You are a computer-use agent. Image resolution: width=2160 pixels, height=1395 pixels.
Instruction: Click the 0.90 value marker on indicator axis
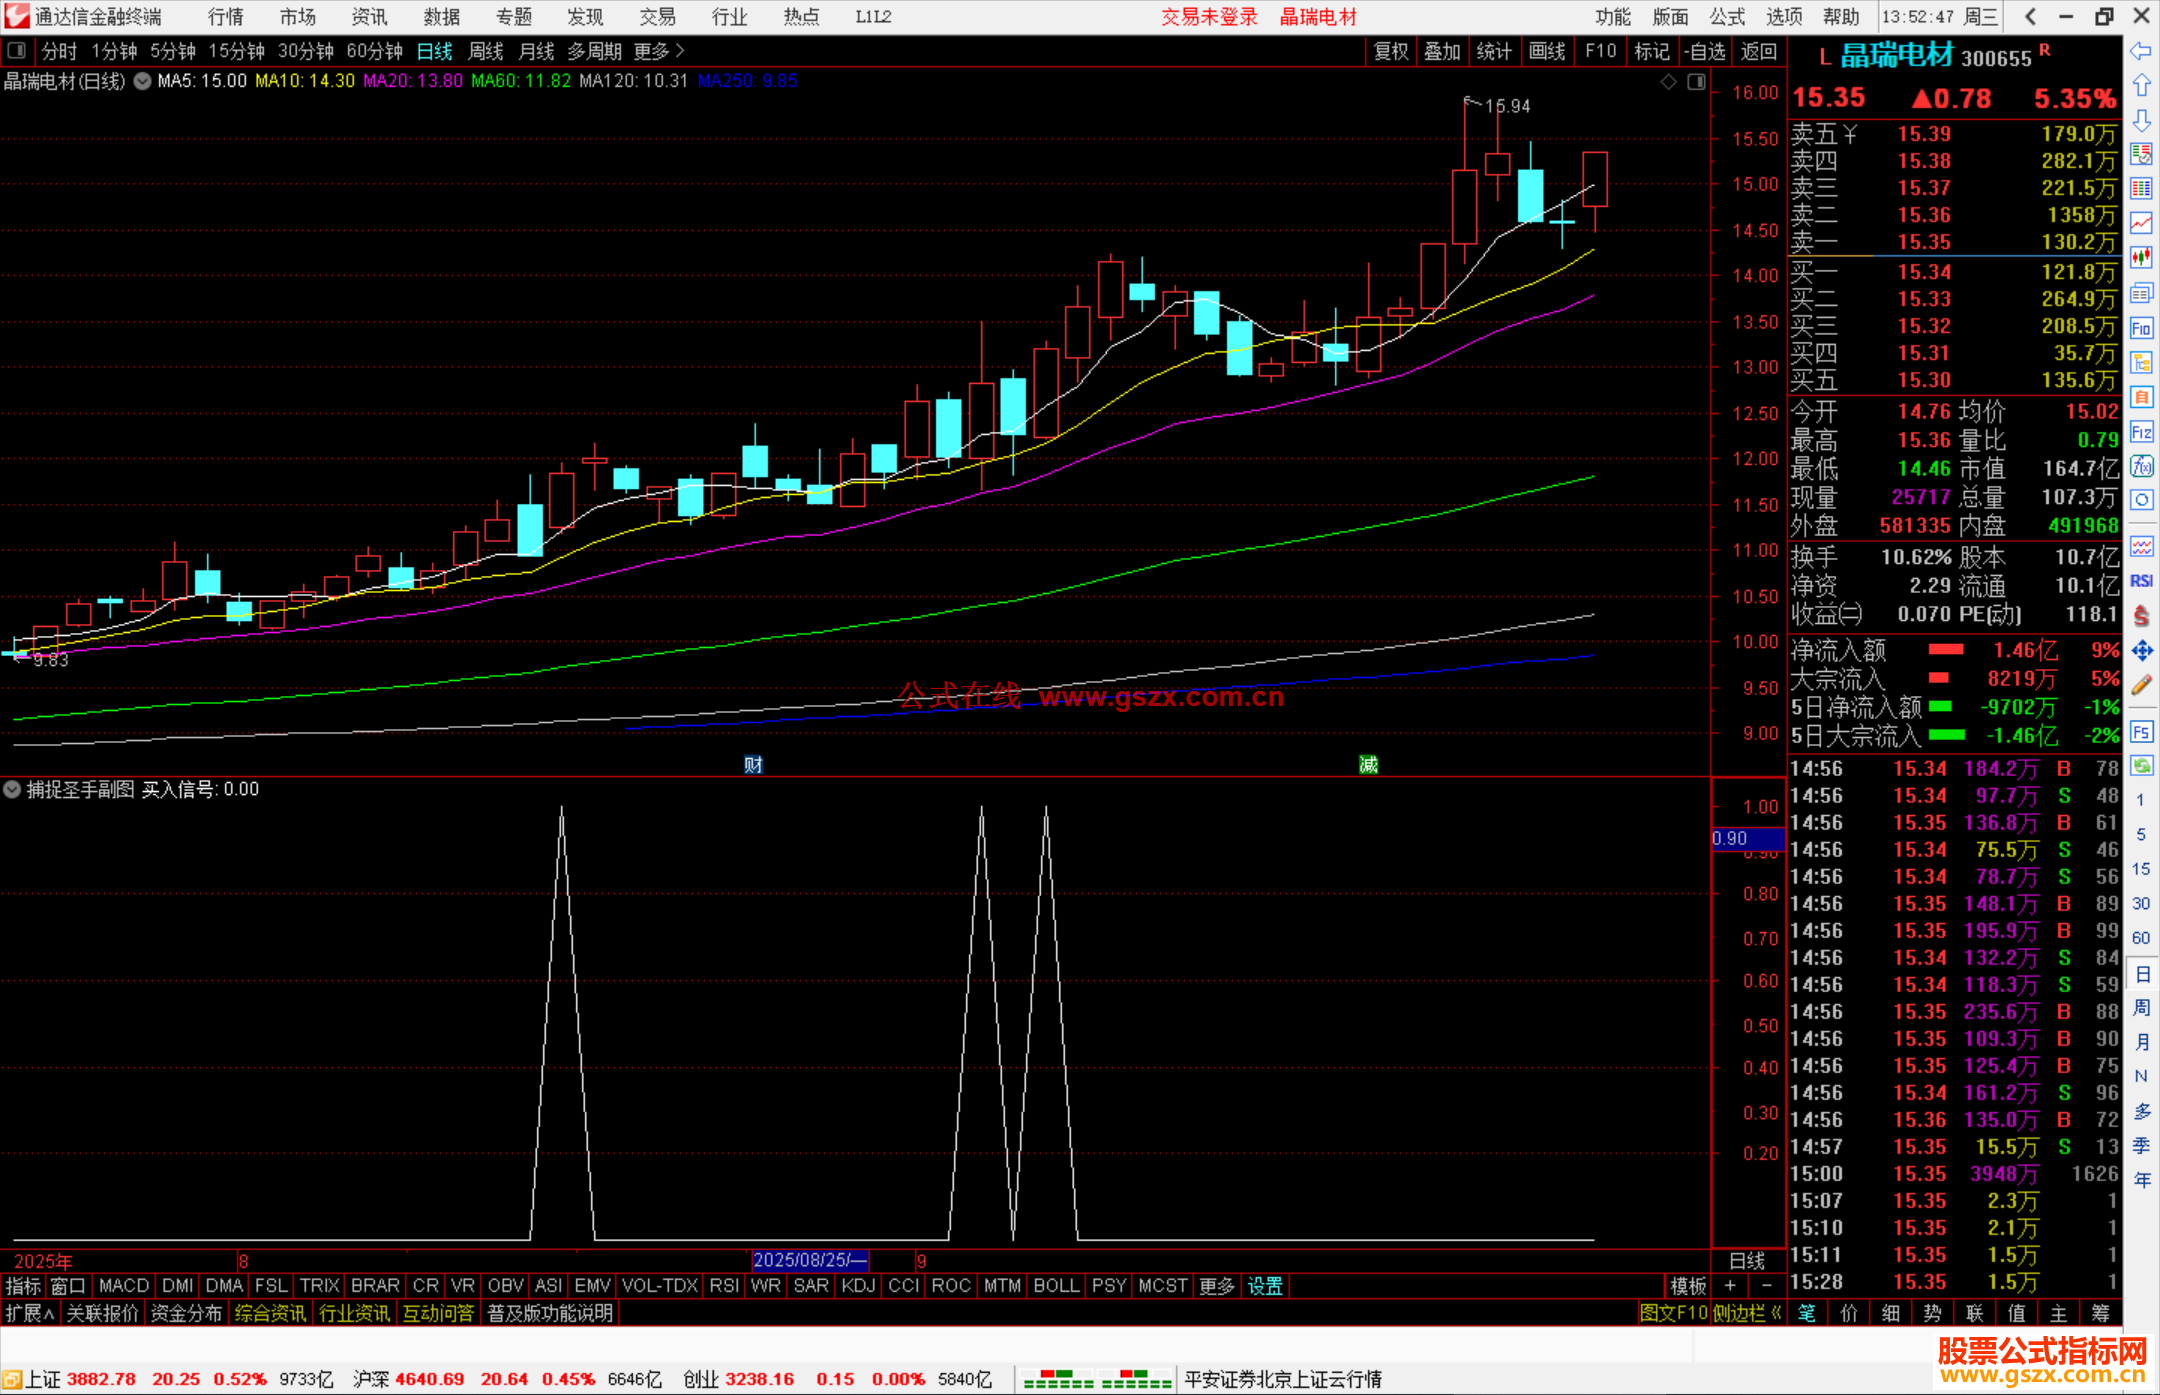[1745, 838]
